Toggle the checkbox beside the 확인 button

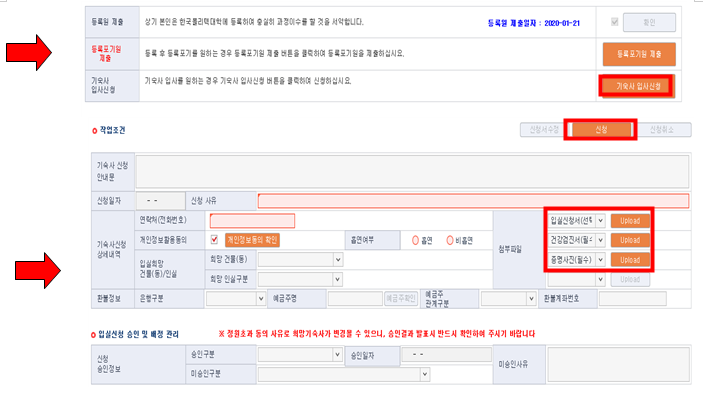(615, 22)
